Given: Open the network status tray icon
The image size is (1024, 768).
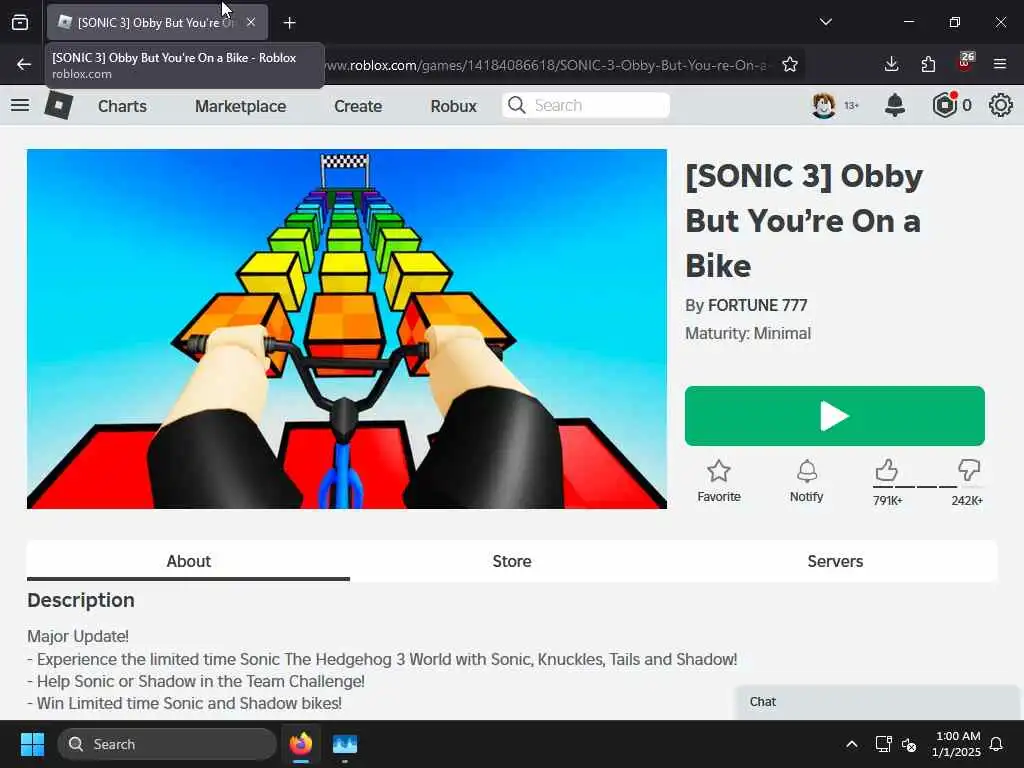Looking at the screenshot, I should click(x=883, y=744).
